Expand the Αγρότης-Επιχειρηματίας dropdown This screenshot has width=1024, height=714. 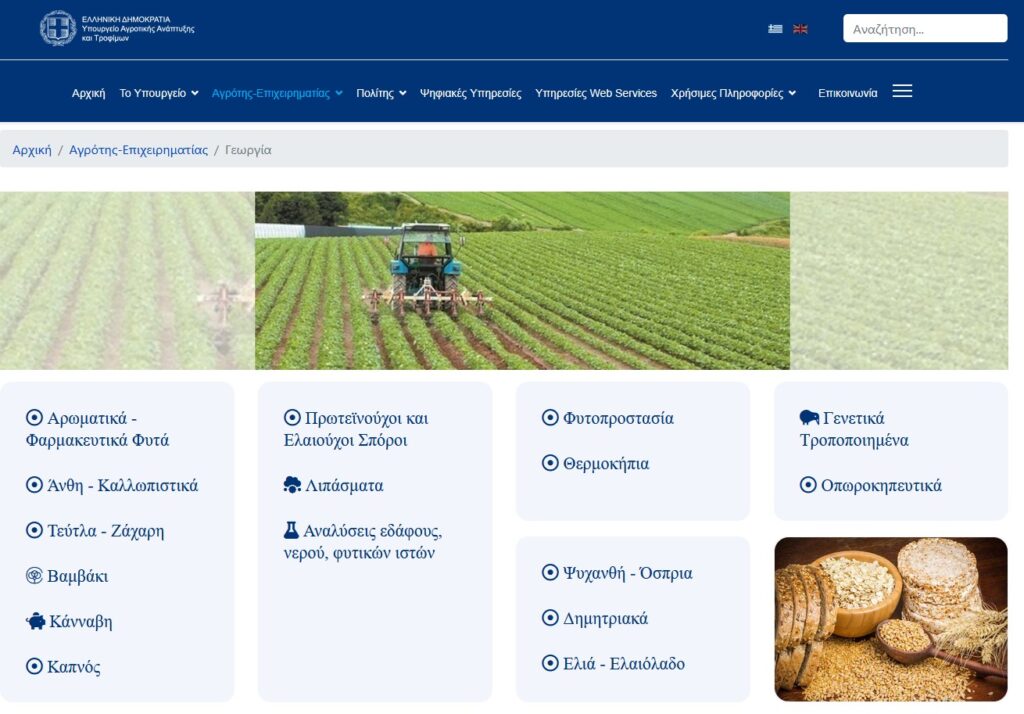[x=276, y=93]
